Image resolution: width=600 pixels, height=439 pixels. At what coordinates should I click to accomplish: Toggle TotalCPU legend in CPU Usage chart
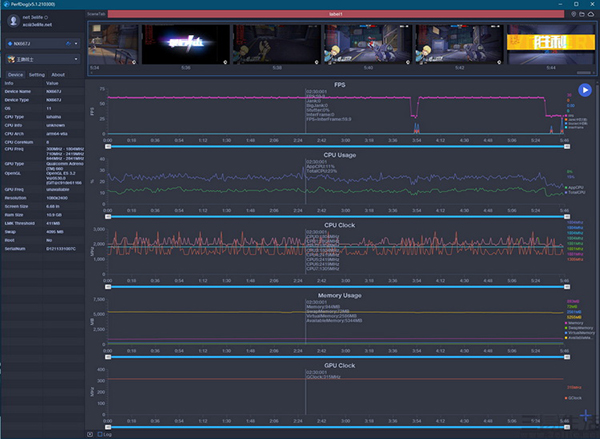click(x=574, y=192)
